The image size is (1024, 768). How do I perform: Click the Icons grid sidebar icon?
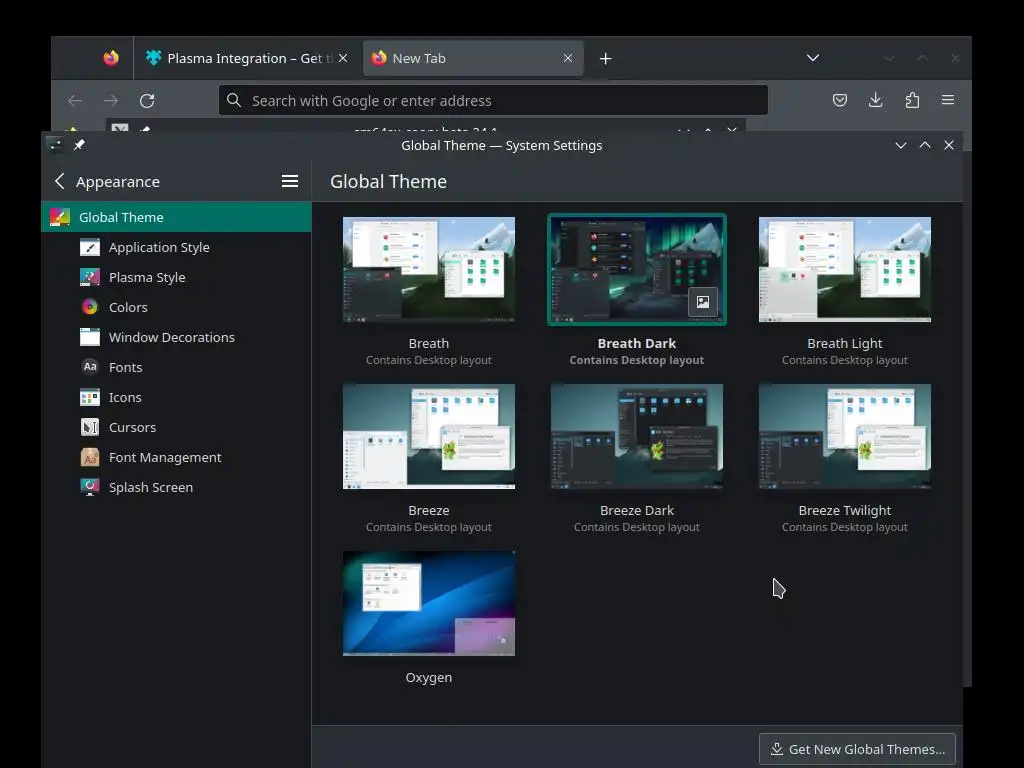[89, 397]
